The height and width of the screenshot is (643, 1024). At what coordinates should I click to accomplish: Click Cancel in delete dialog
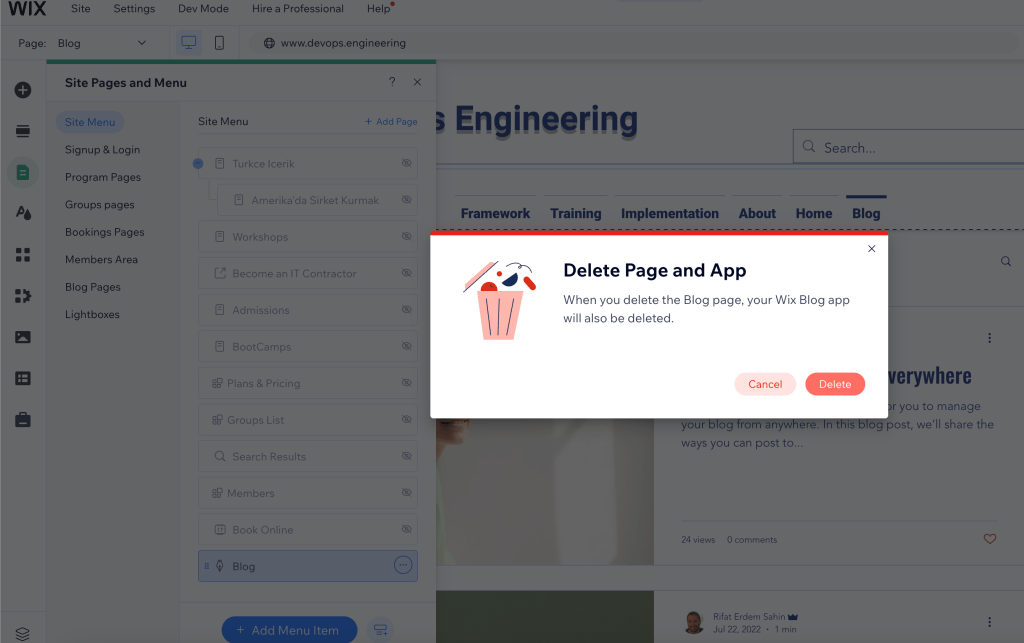(x=765, y=384)
